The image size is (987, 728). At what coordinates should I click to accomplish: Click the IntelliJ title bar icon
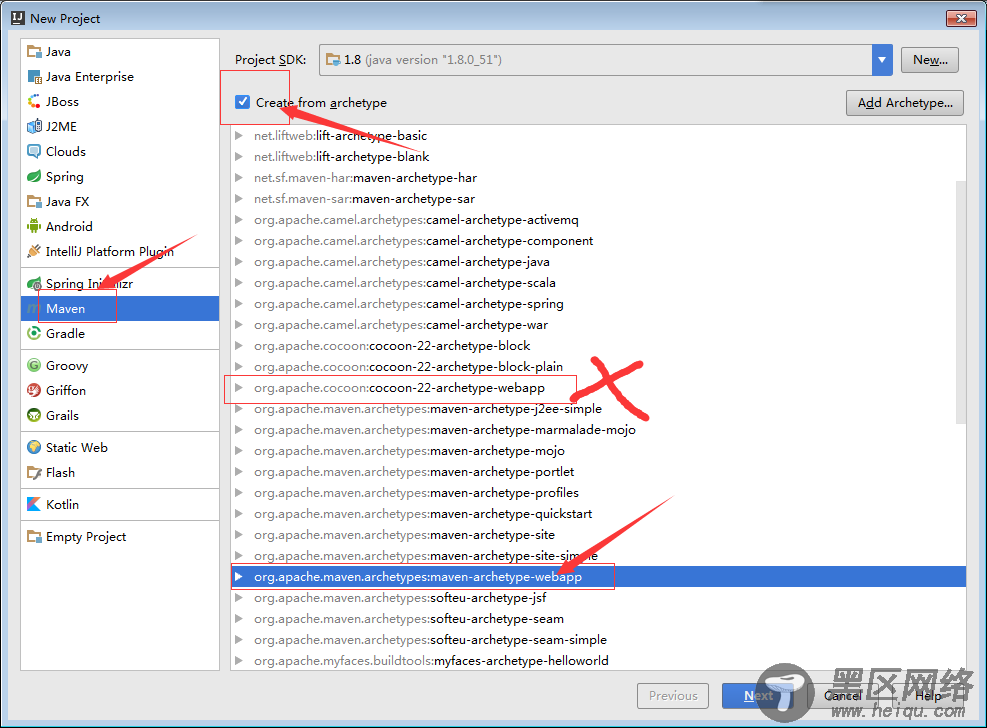[18, 18]
